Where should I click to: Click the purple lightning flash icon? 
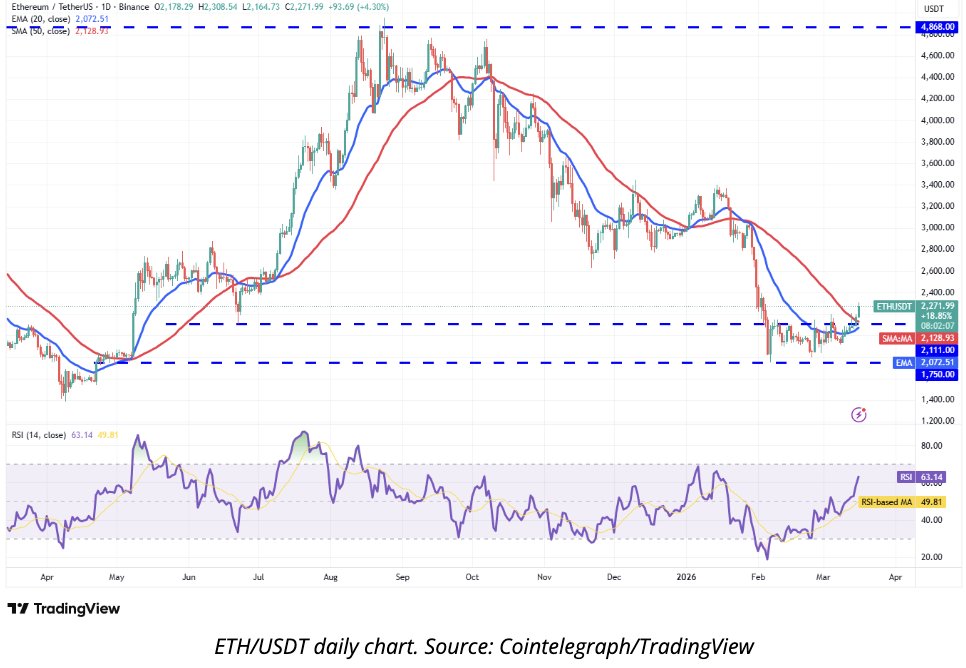coord(859,415)
